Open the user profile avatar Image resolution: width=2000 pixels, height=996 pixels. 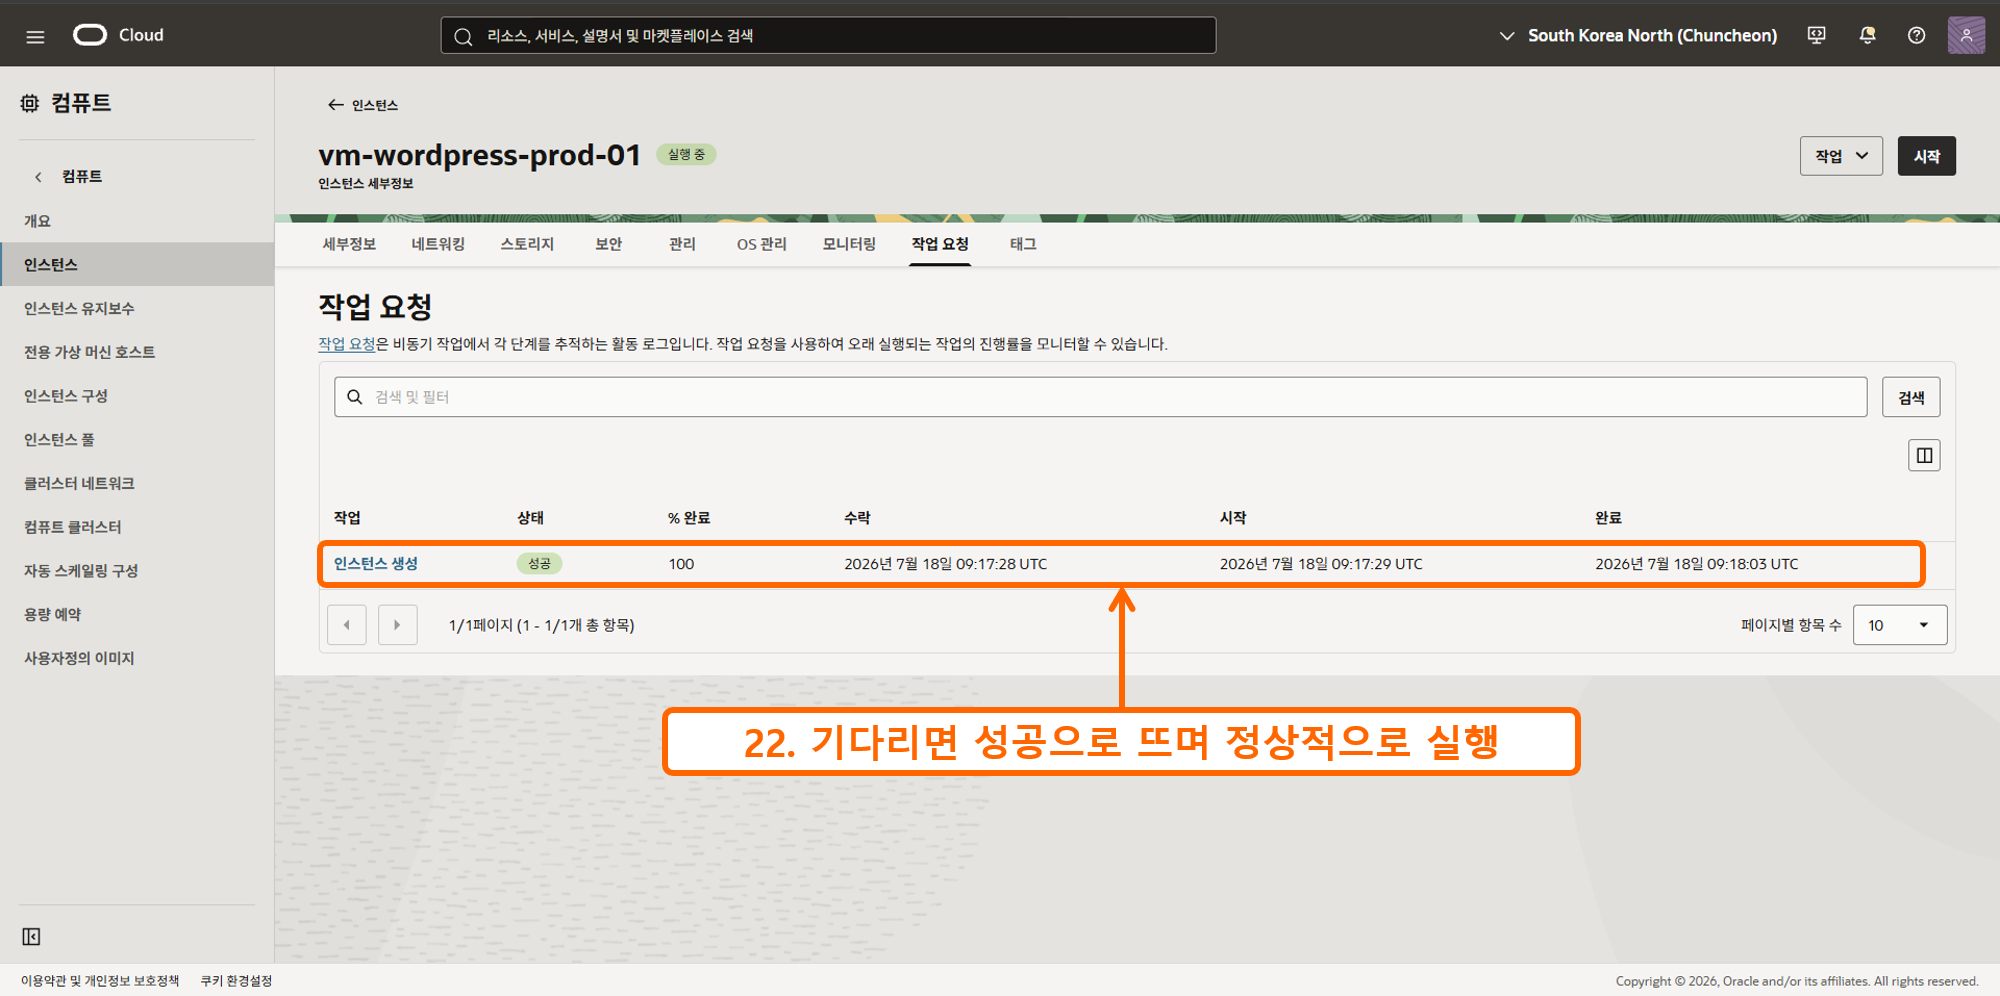[1966, 35]
